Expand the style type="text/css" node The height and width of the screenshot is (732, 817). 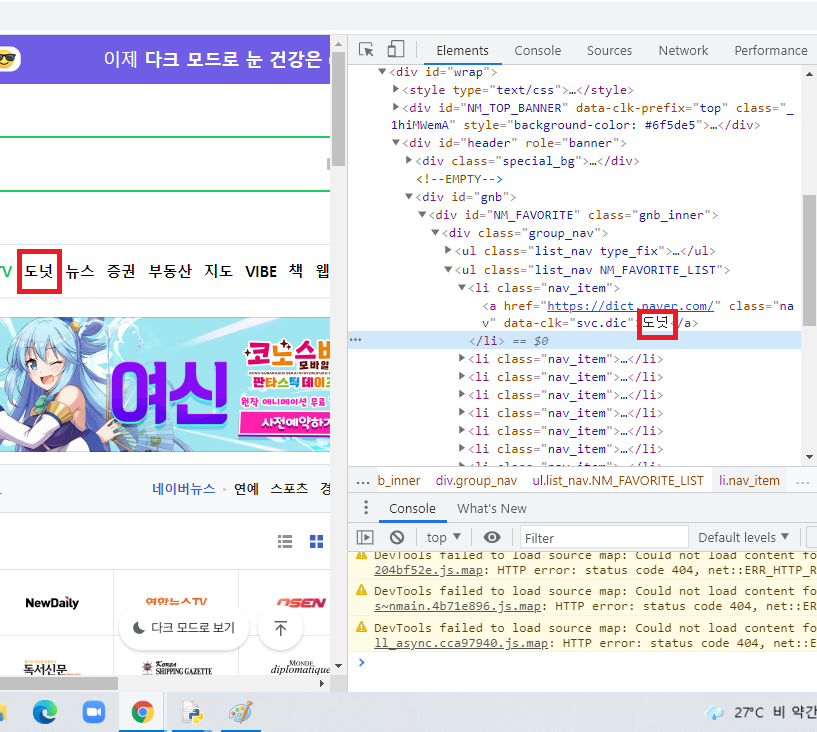click(396, 89)
